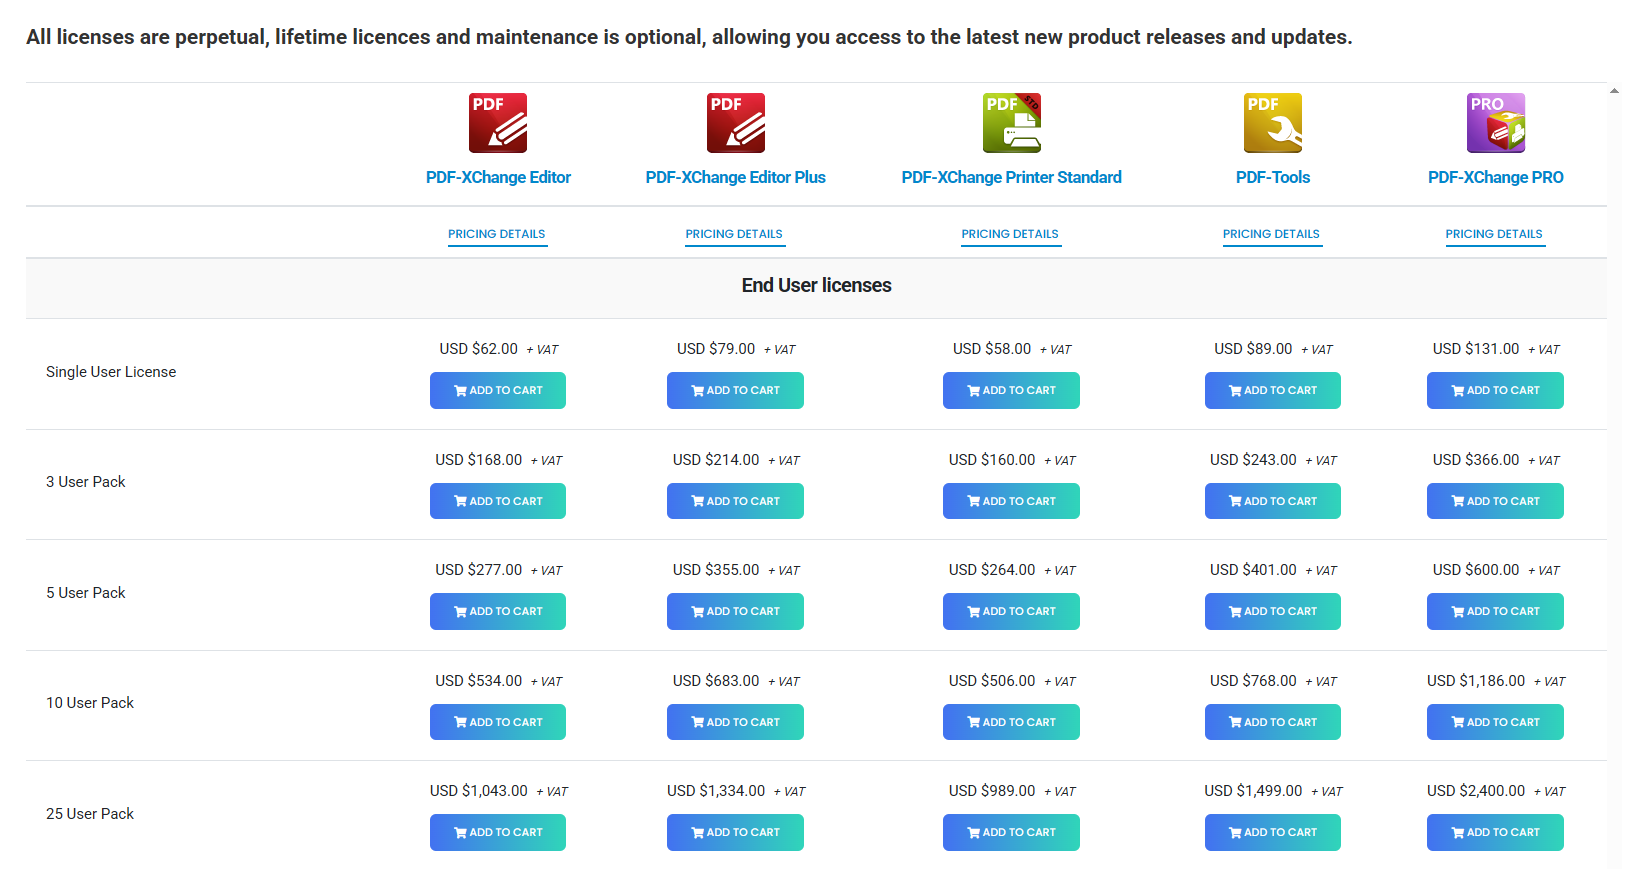
Task: Add 3 User Pack PDF-Tools to cart
Action: coord(1272,501)
